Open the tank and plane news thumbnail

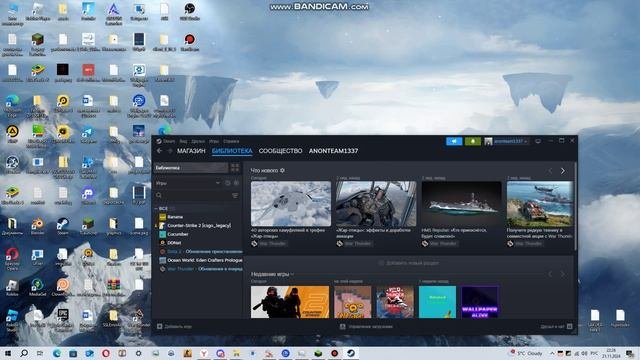[540, 204]
